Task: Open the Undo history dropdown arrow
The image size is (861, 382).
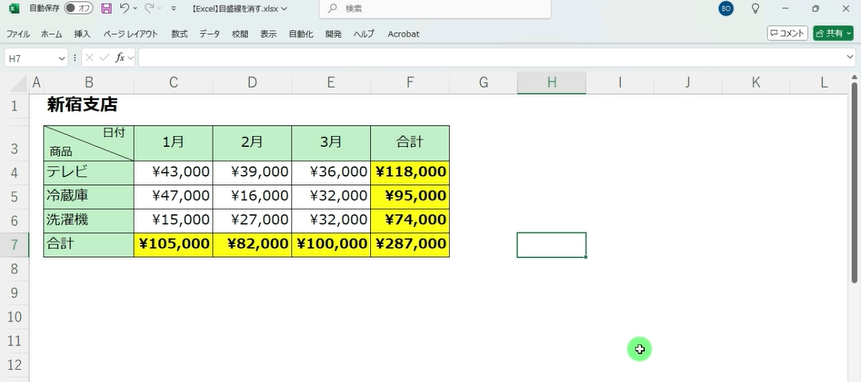Action: click(135, 8)
